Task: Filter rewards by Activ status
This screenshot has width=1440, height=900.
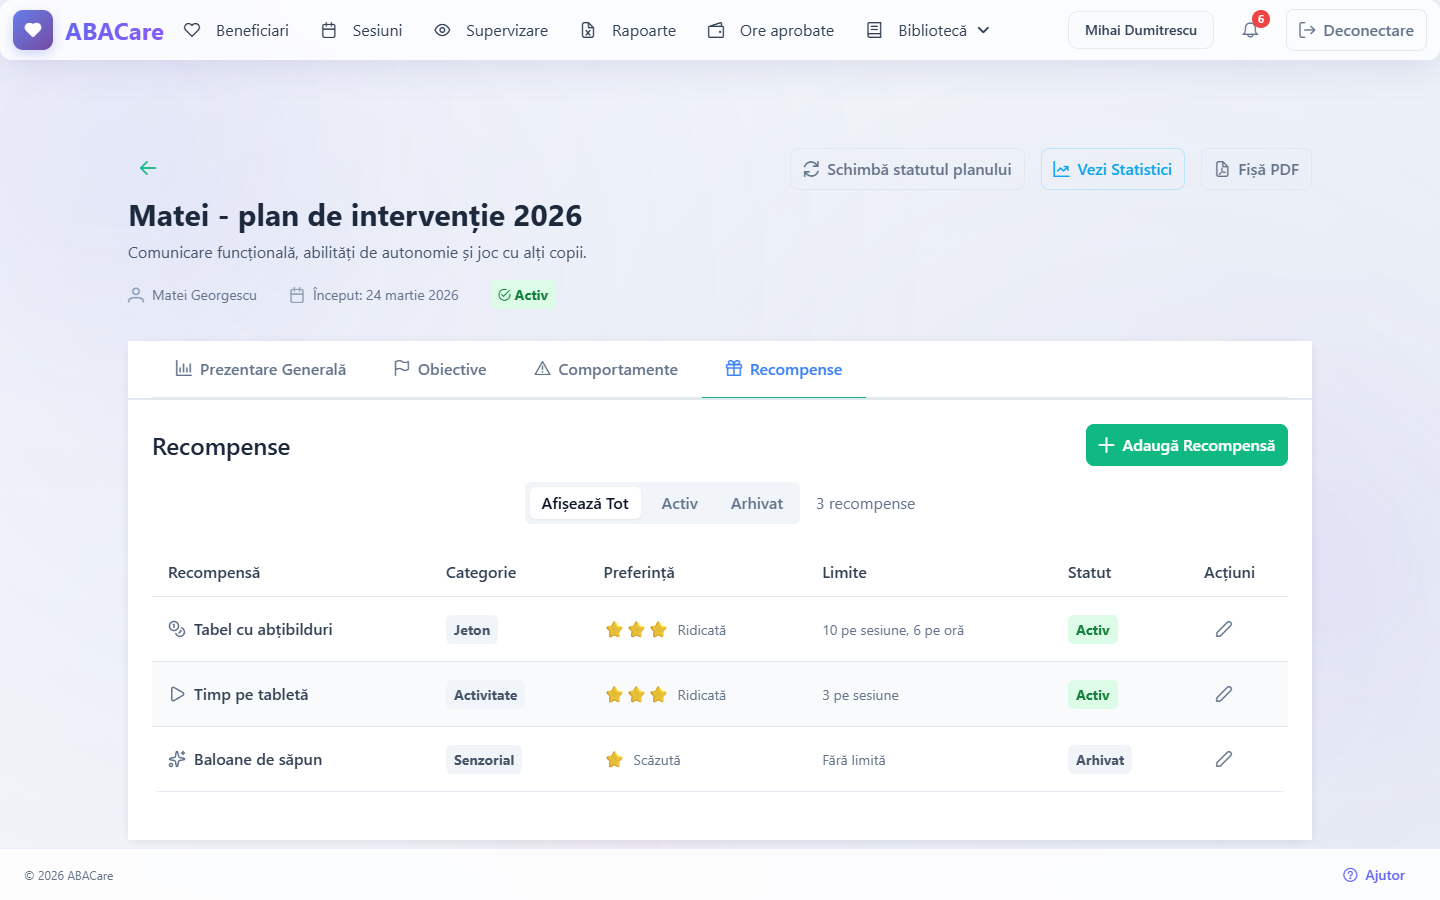Action: pyautogui.click(x=680, y=503)
